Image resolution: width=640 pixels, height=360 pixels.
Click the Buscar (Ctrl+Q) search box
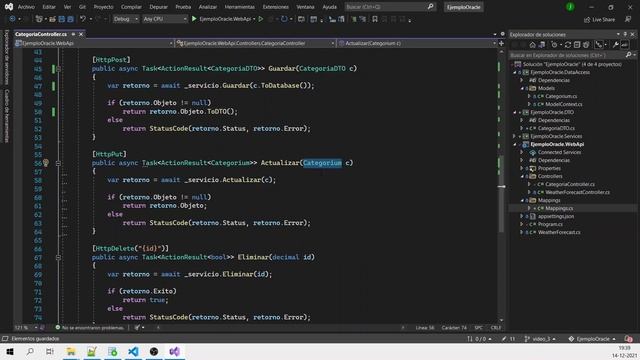coord(390,7)
